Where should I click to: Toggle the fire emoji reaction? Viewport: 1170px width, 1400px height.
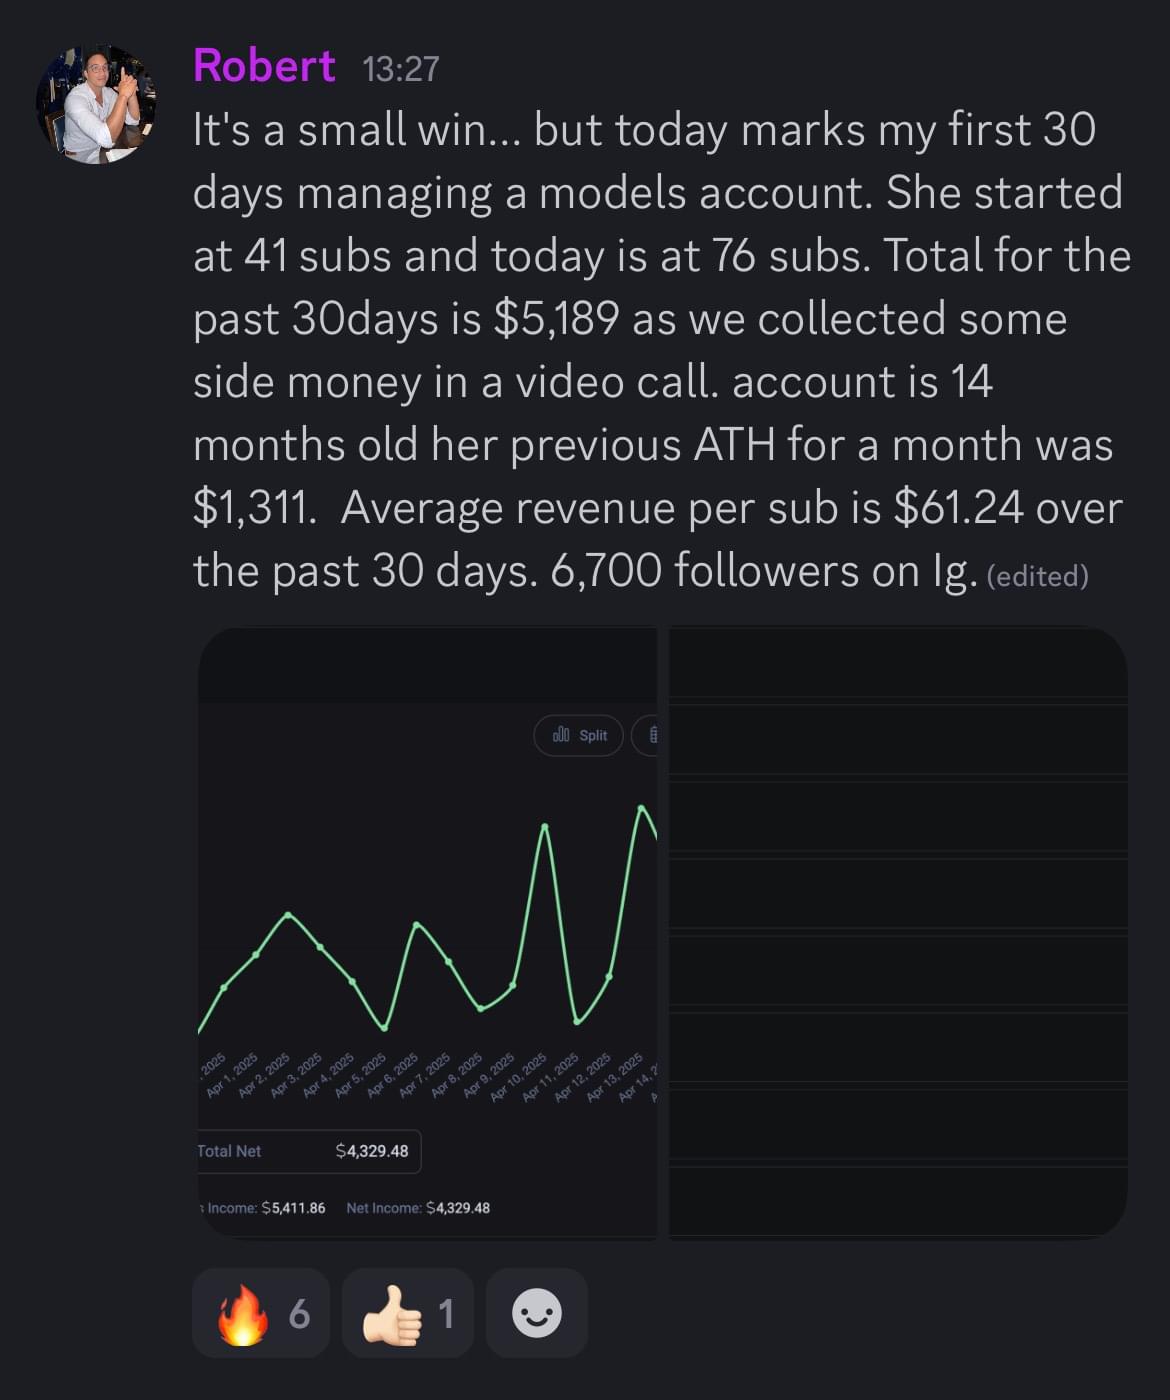(x=261, y=1313)
